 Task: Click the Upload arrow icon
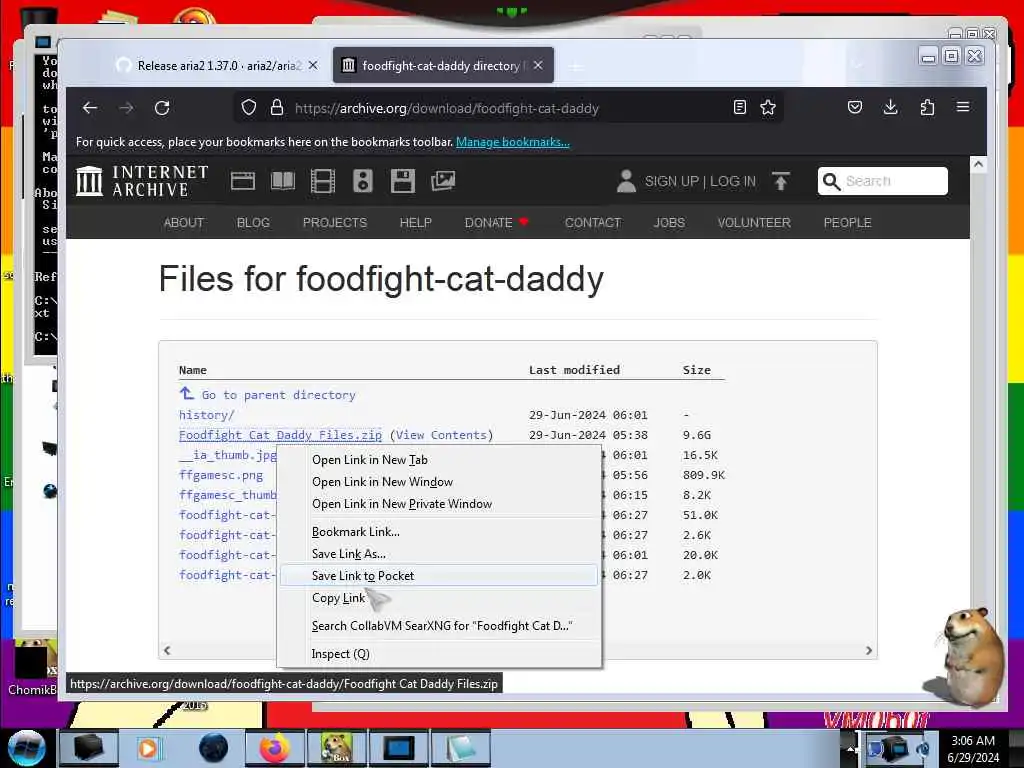[x=781, y=181]
